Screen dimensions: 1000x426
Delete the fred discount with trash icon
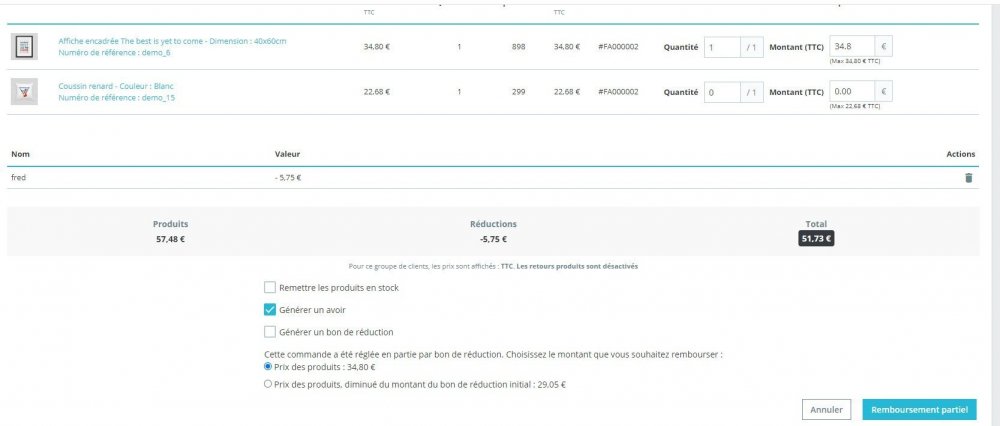(x=968, y=178)
